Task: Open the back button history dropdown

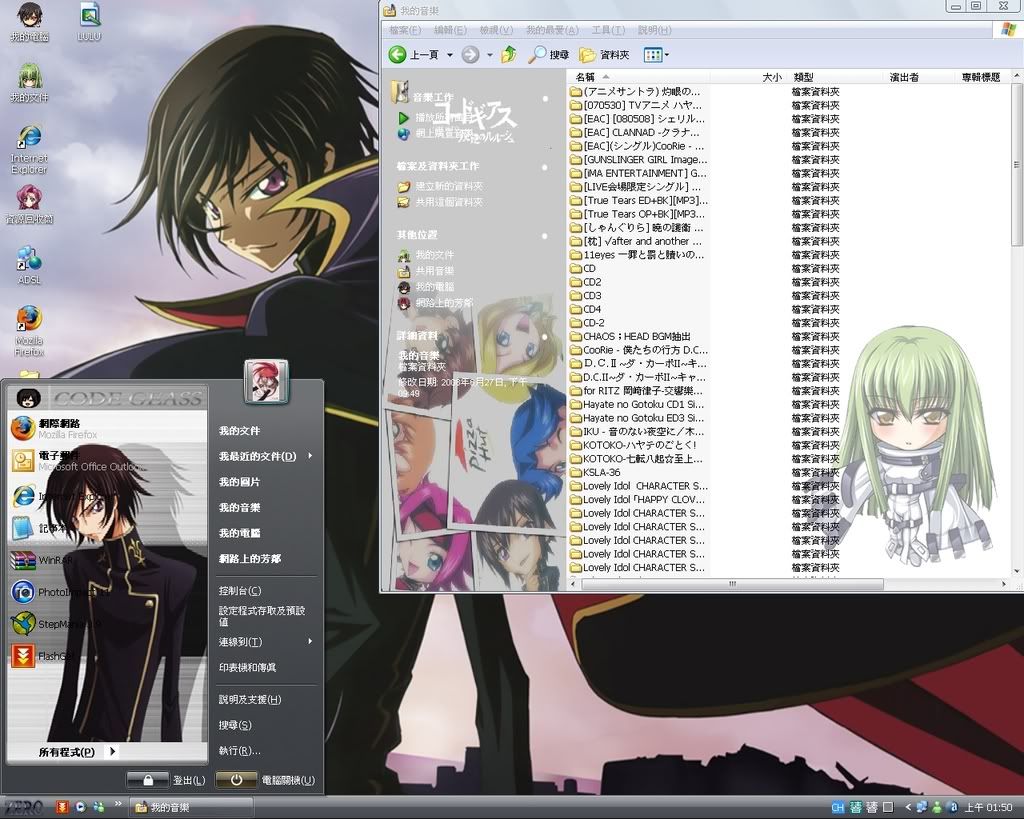Action: click(x=449, y=56)
